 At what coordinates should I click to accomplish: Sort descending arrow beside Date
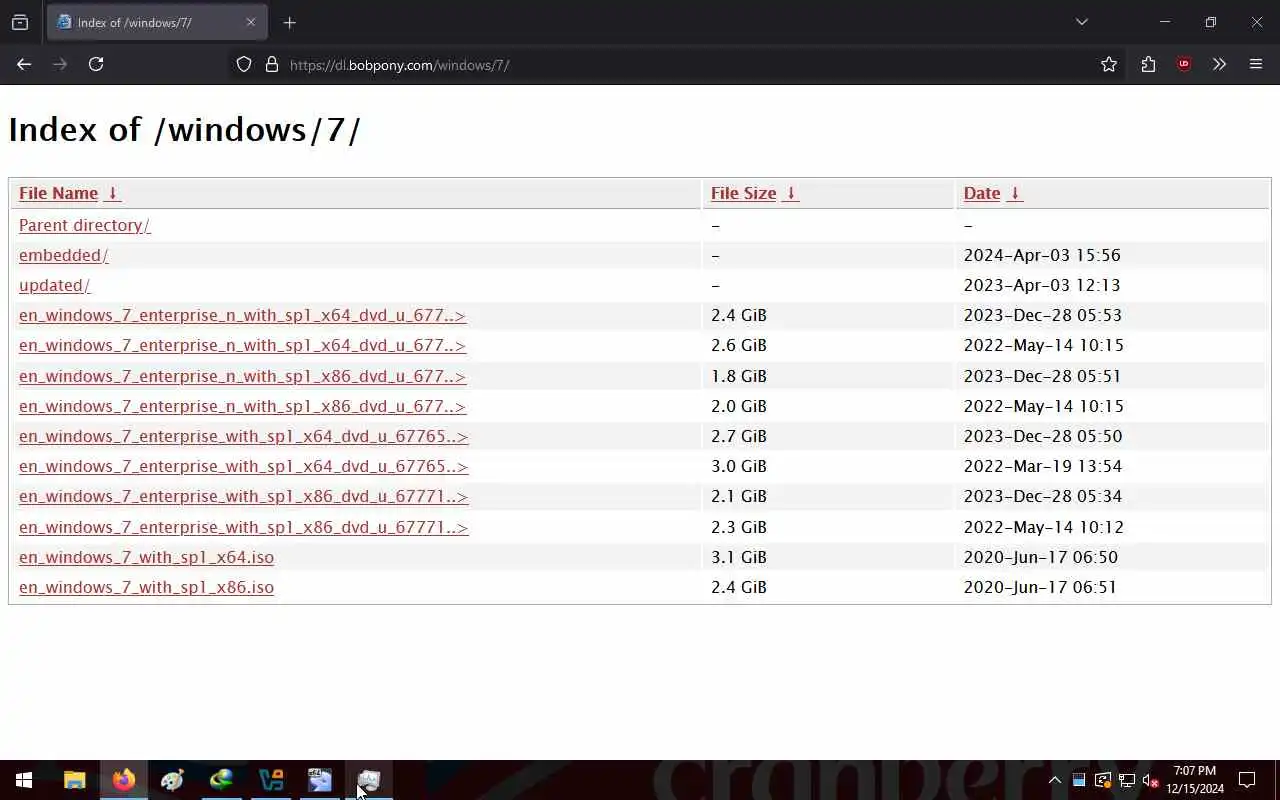[1014, 193]
